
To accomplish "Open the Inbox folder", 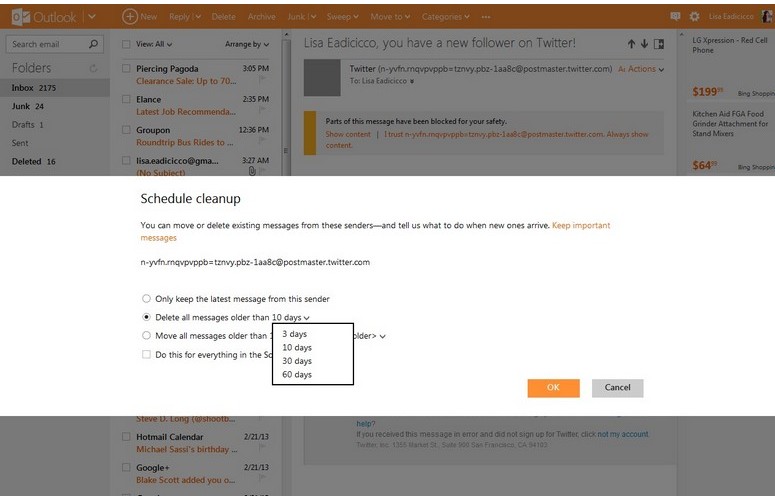I will pyautogui.click(x=55, y=87).
